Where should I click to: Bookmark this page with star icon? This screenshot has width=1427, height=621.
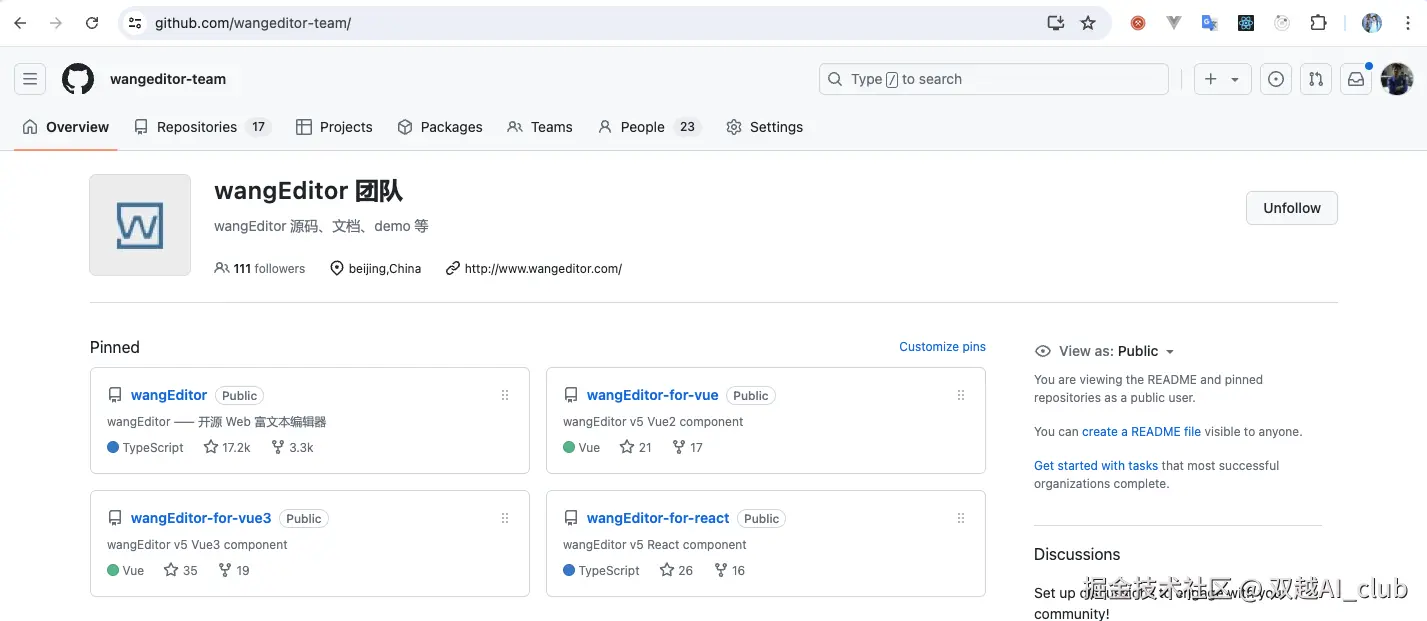[1088, 23]
